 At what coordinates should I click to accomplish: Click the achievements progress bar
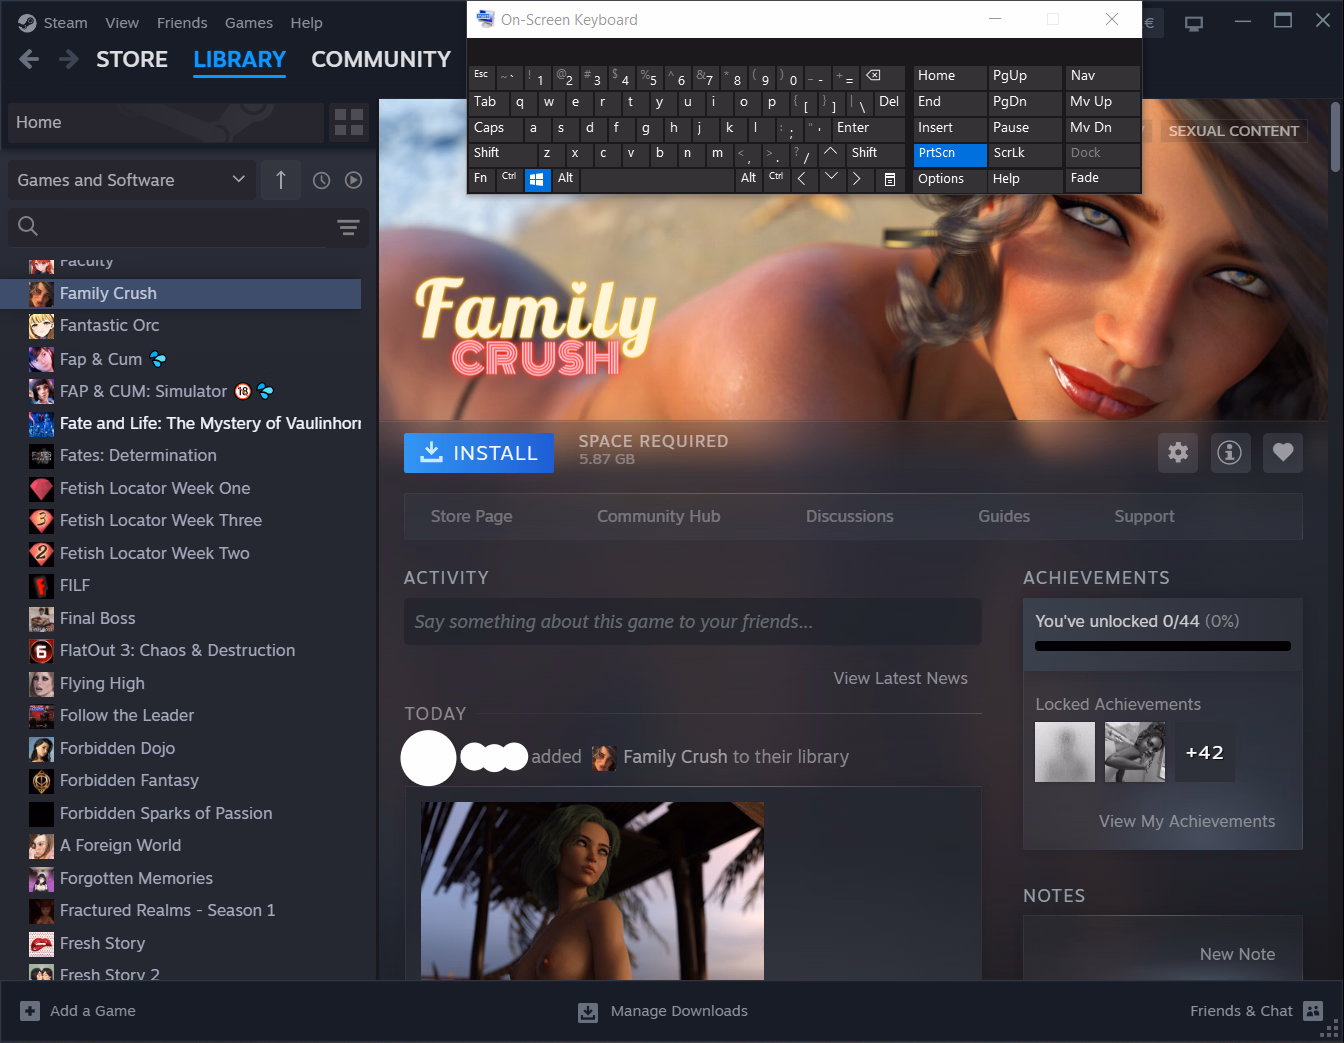[x=1163, y=646]
